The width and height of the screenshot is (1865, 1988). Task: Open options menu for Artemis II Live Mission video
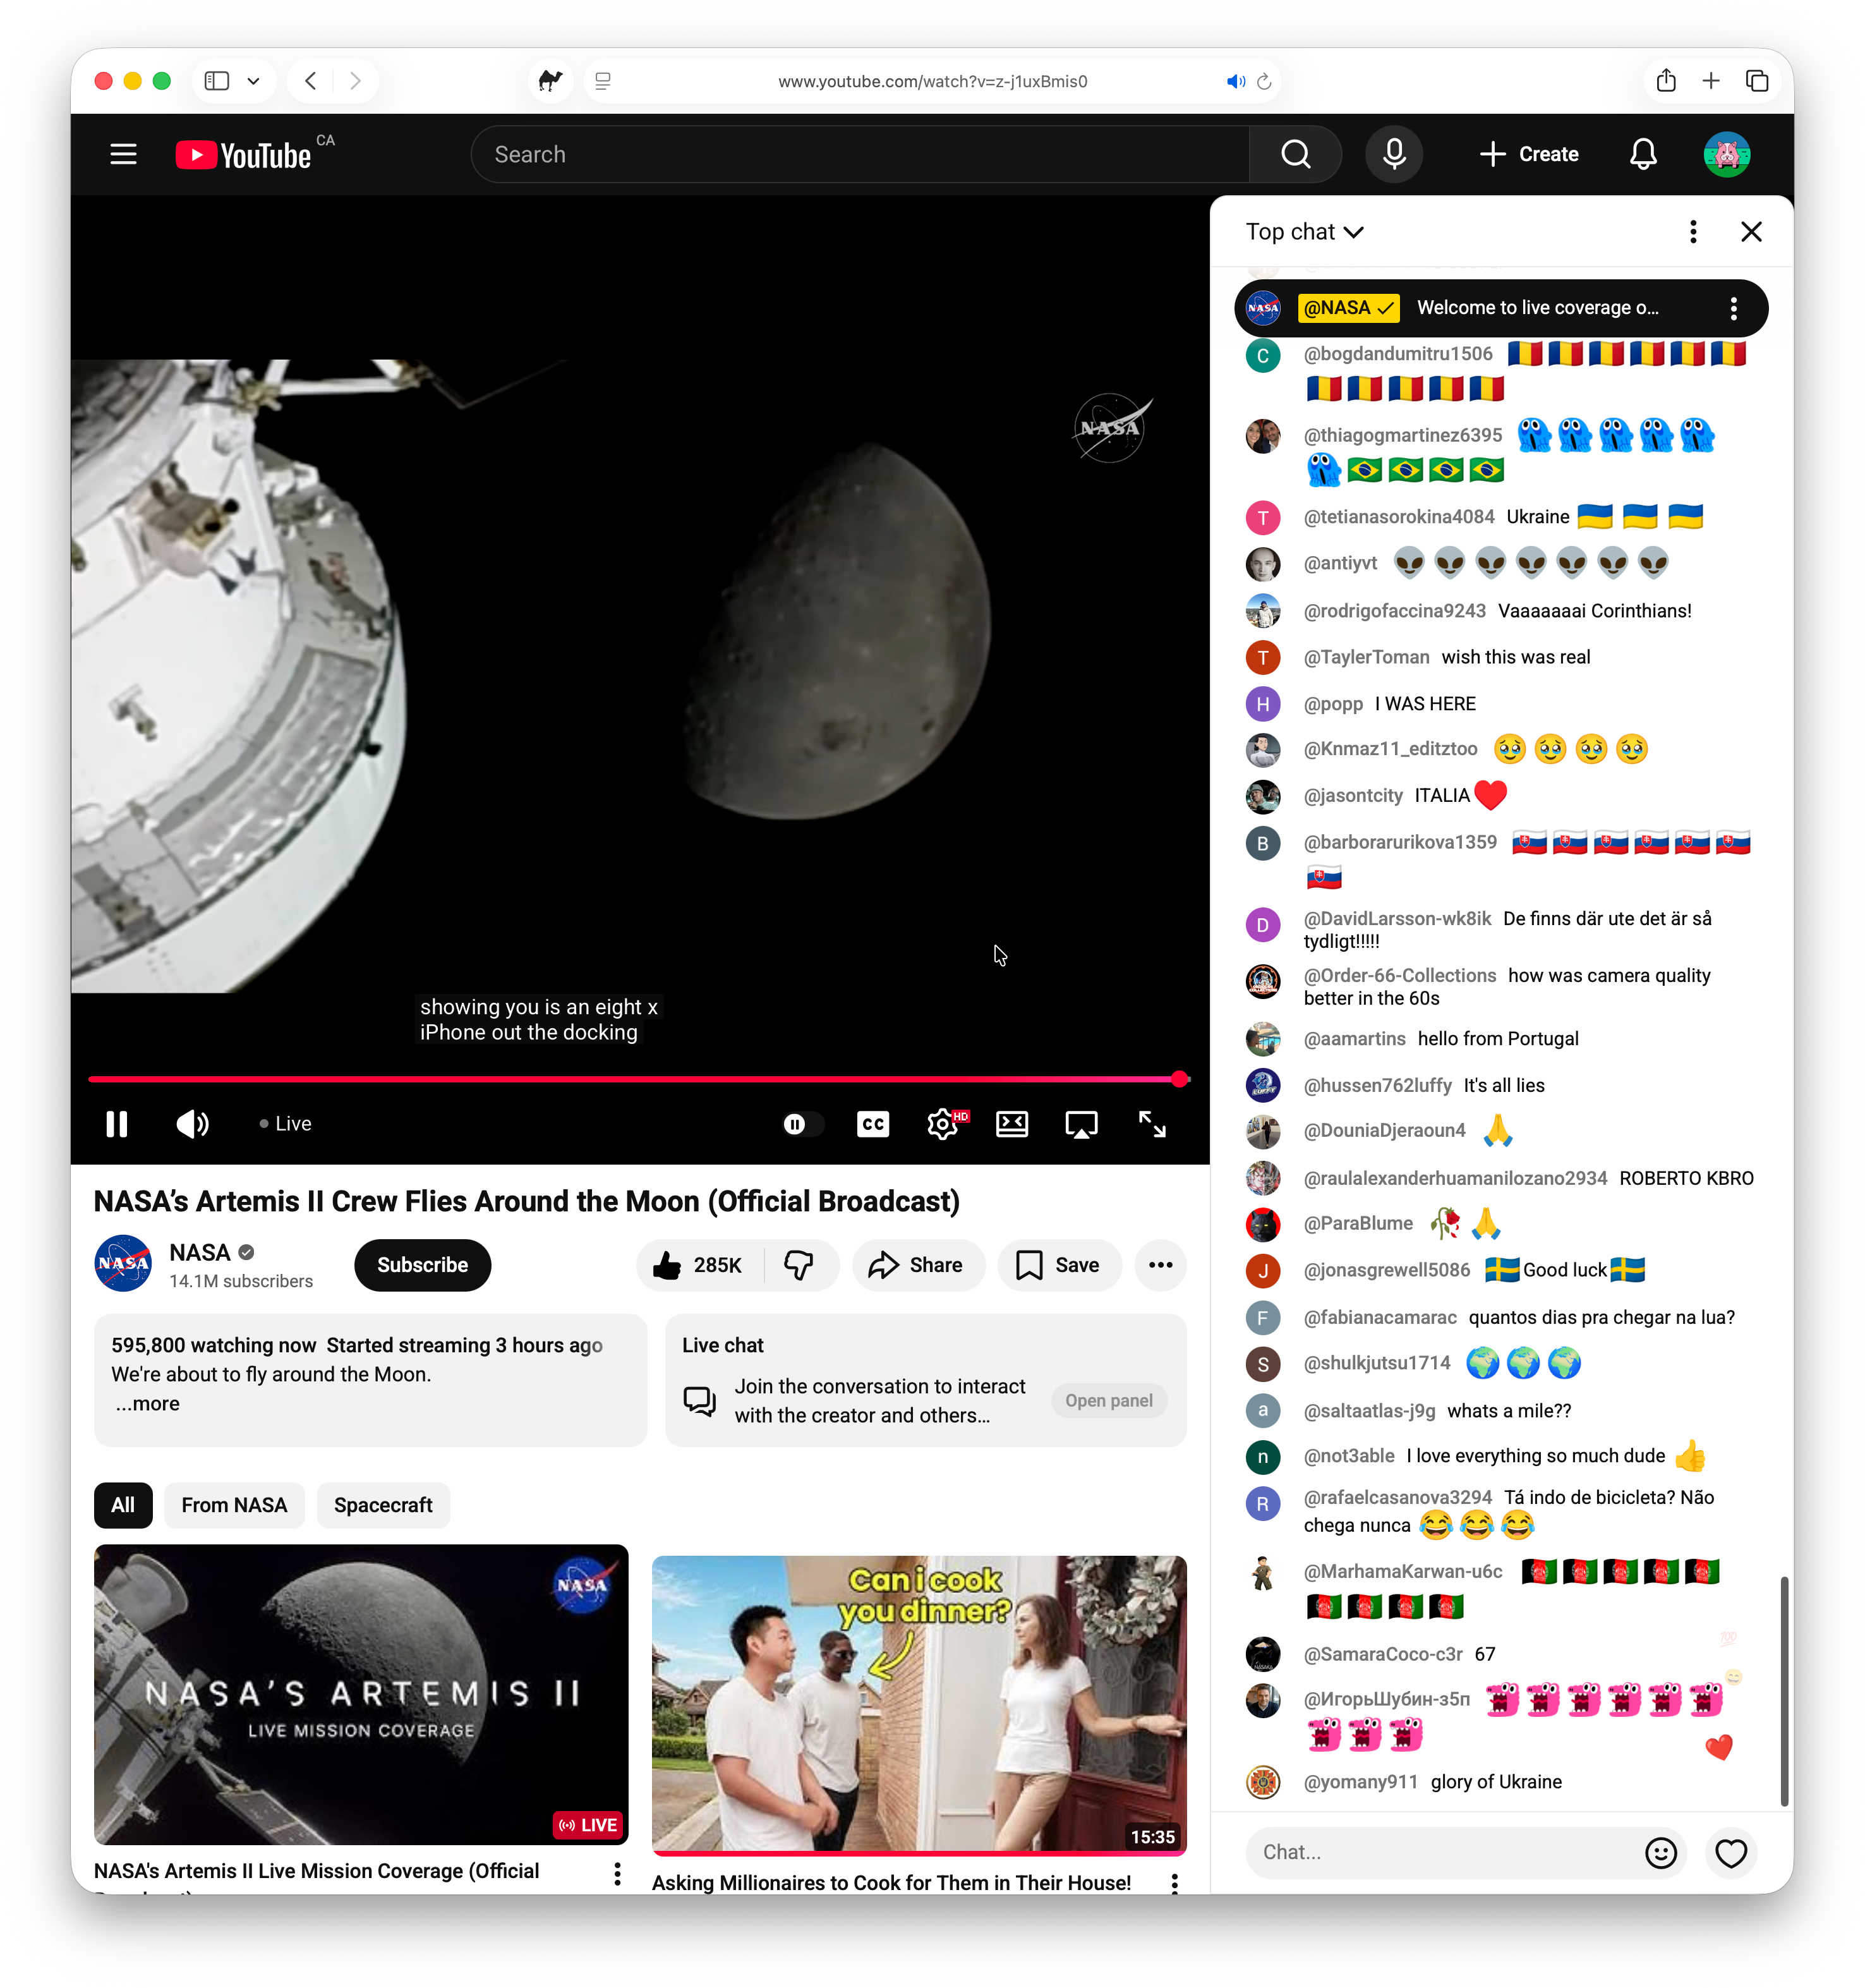pyautogui.click(x=618, y=1874)
